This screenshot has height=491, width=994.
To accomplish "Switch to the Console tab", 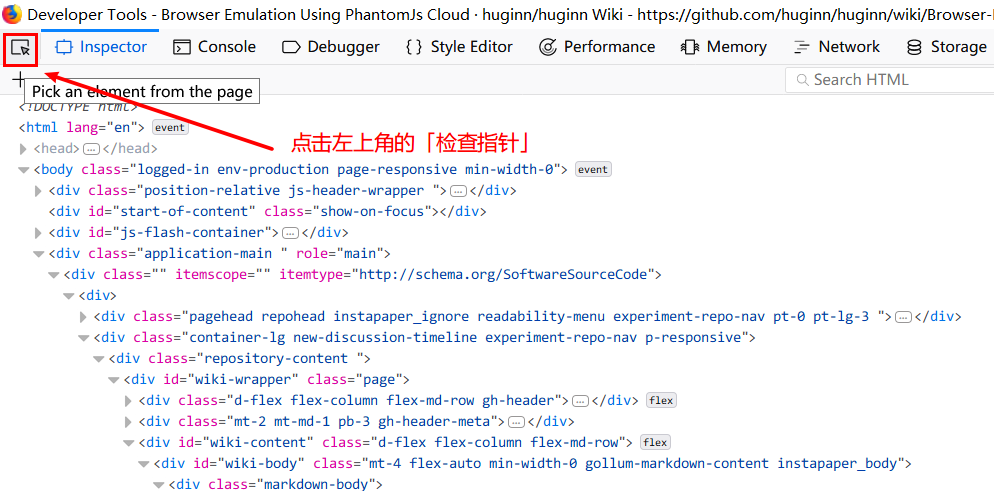I will tap(215, 47).
